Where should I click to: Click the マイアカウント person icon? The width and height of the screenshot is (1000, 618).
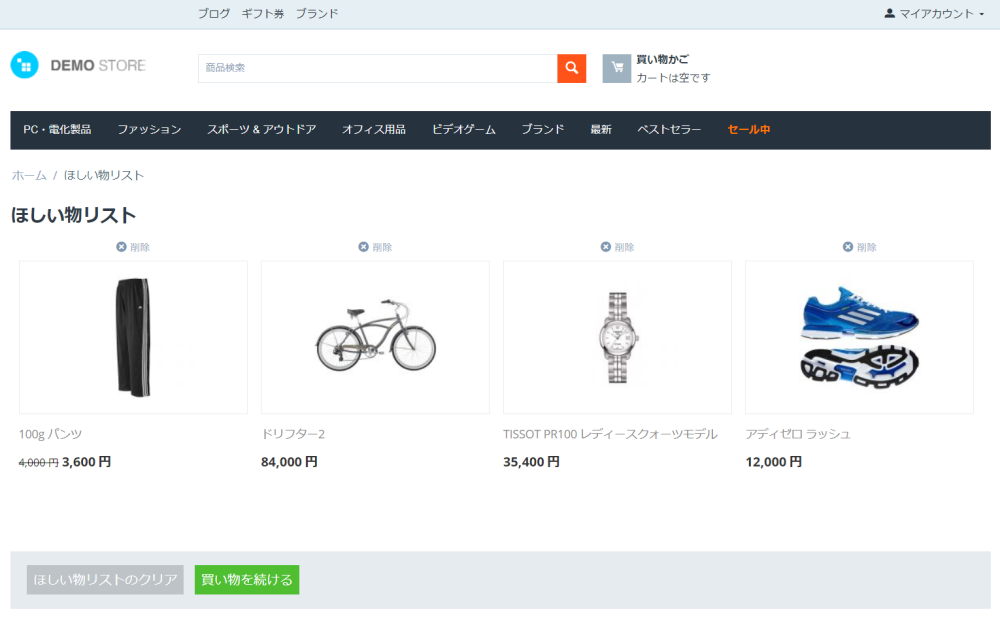[889, 13]
